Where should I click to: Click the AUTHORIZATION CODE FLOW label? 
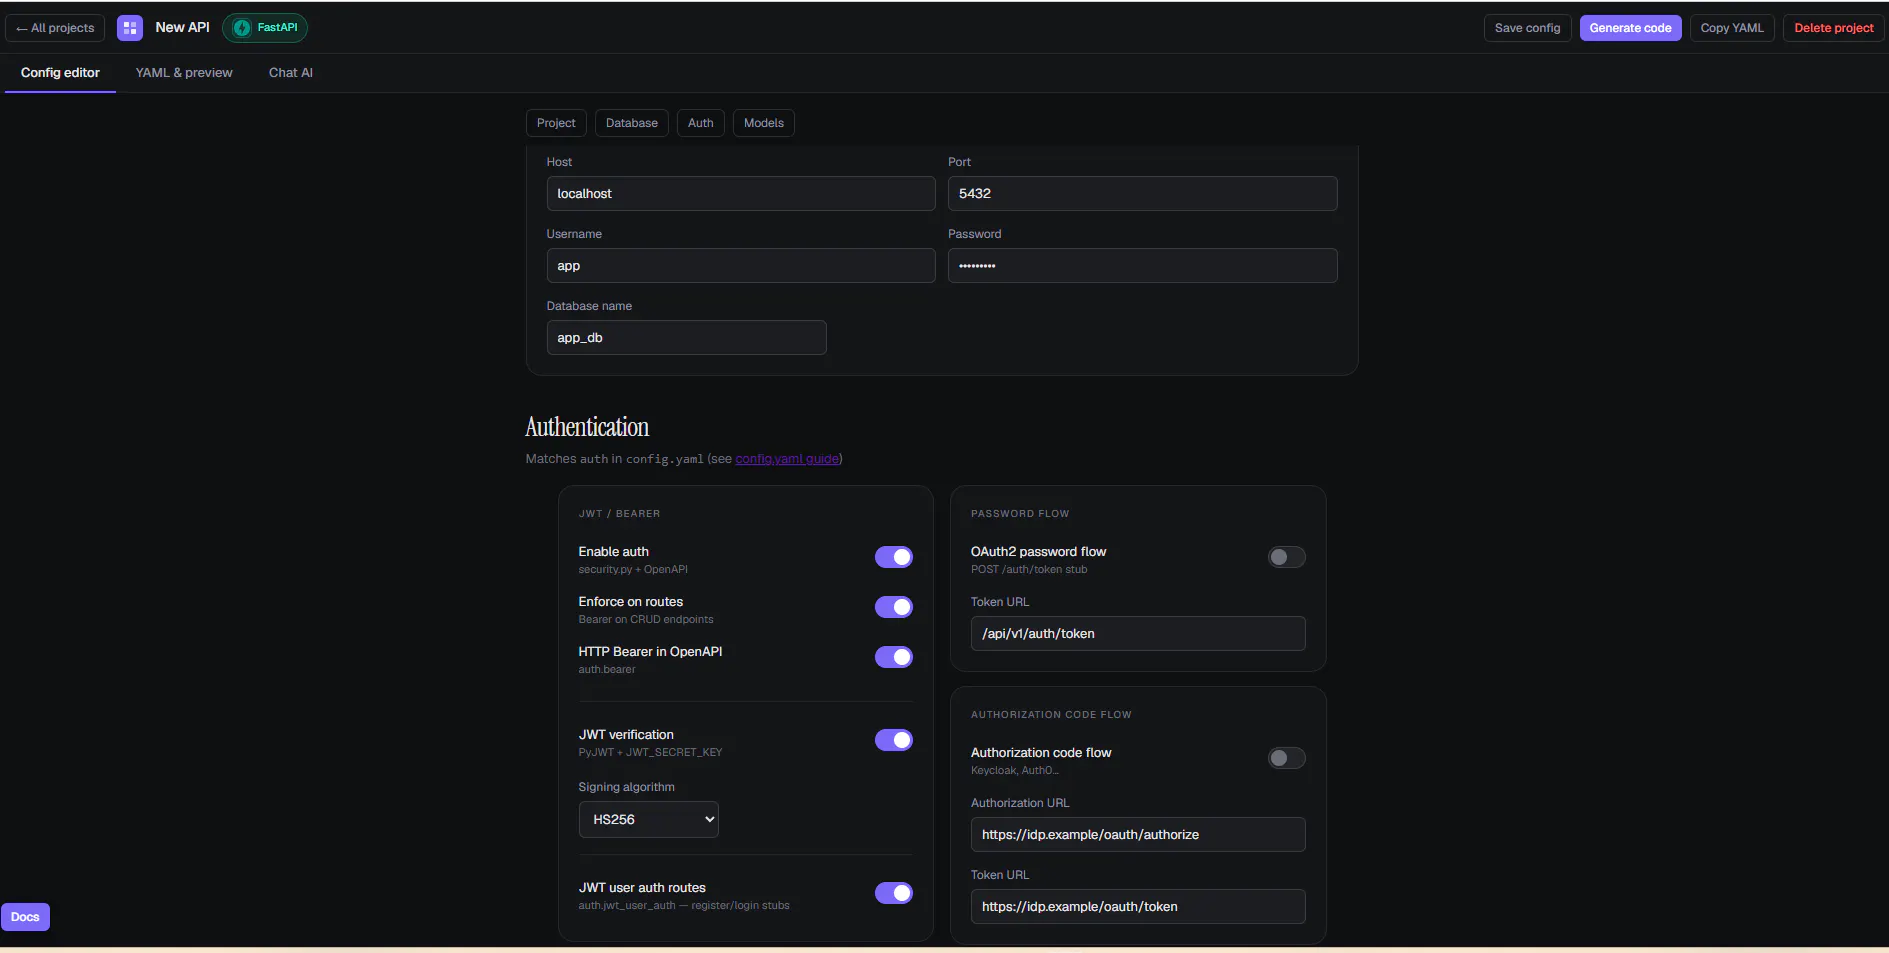(x=1051, y=715)
